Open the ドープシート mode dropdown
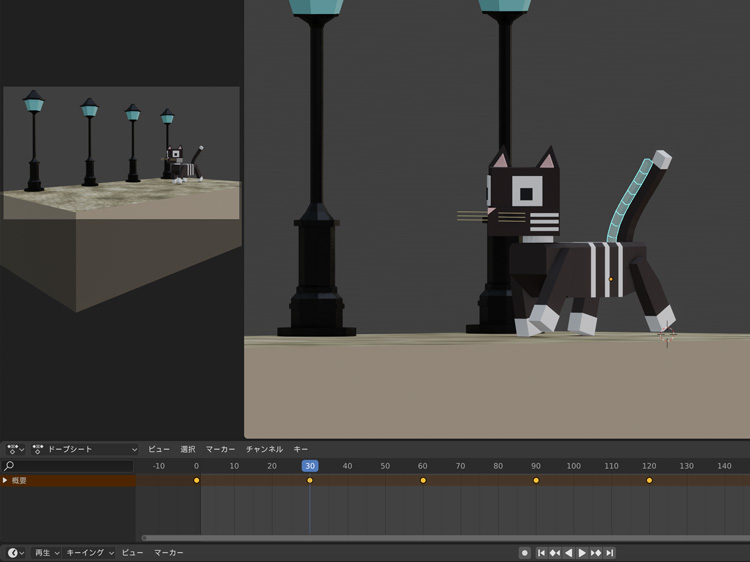 [x=85, y=450]
